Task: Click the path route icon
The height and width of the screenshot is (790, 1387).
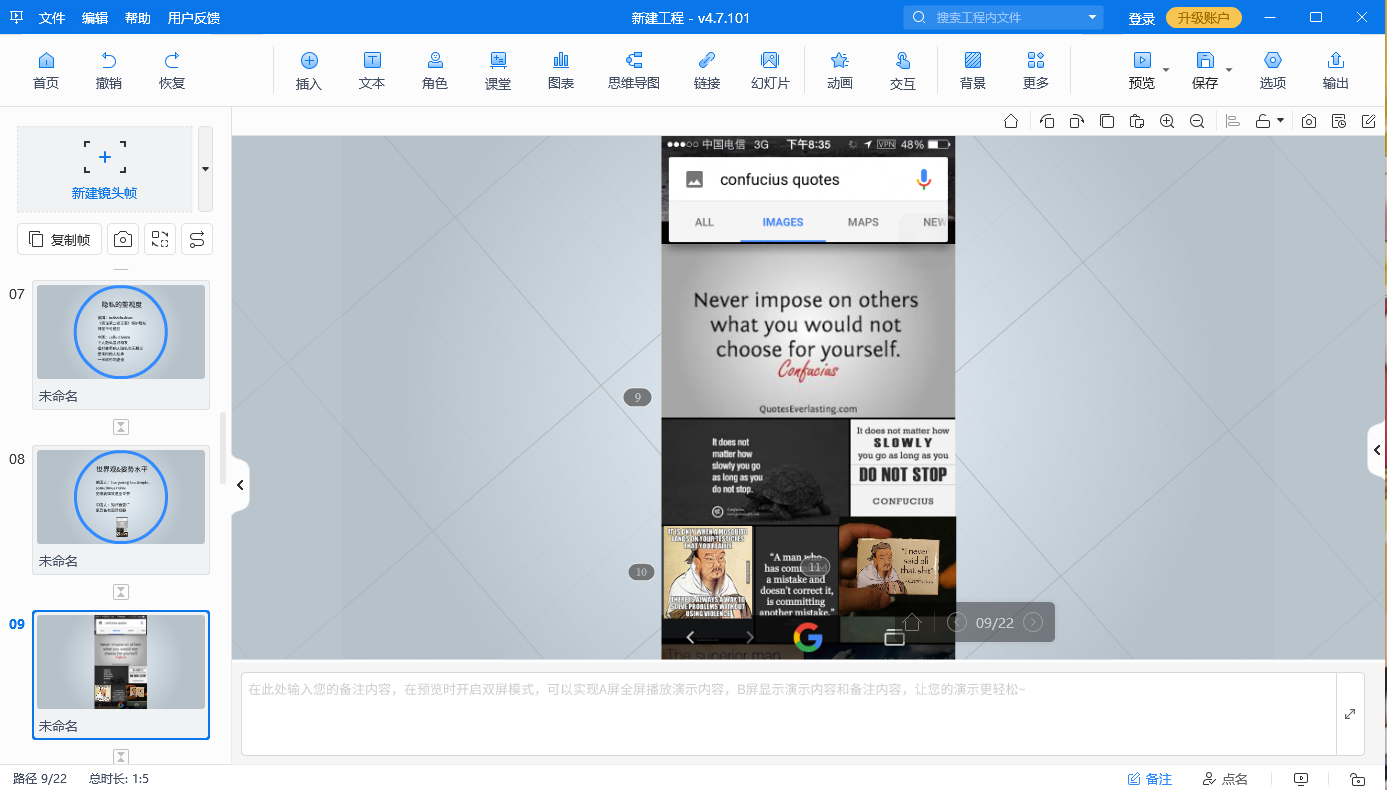Action: pos(197,239)
